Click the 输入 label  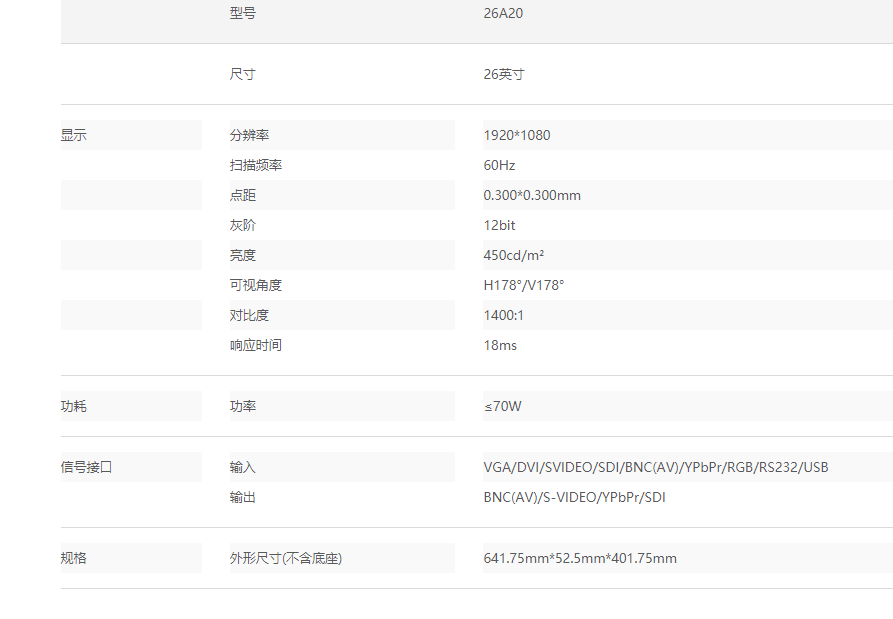[243, 467]
